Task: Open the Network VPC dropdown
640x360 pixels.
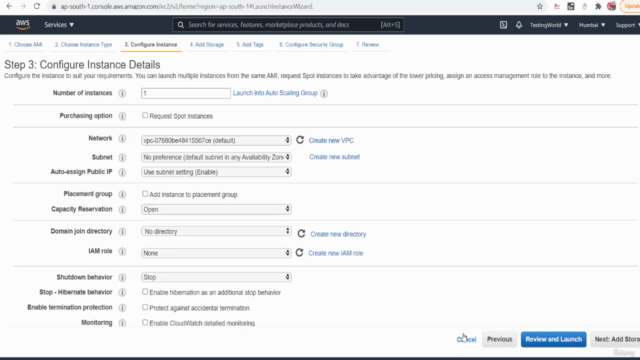Action: (216, 140)
